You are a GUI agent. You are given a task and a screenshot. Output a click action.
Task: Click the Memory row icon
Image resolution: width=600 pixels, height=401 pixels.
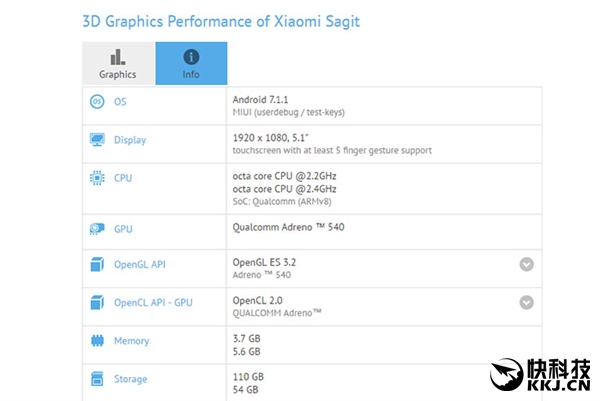97,341
